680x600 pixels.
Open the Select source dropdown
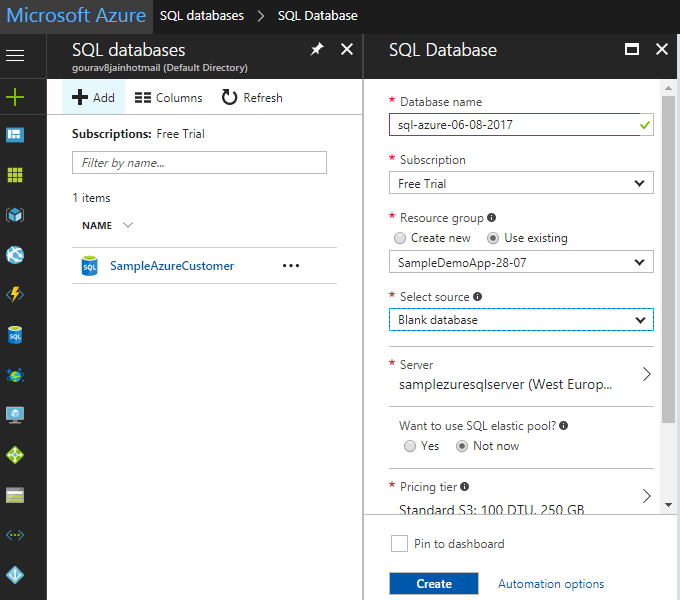pos(520,320)
